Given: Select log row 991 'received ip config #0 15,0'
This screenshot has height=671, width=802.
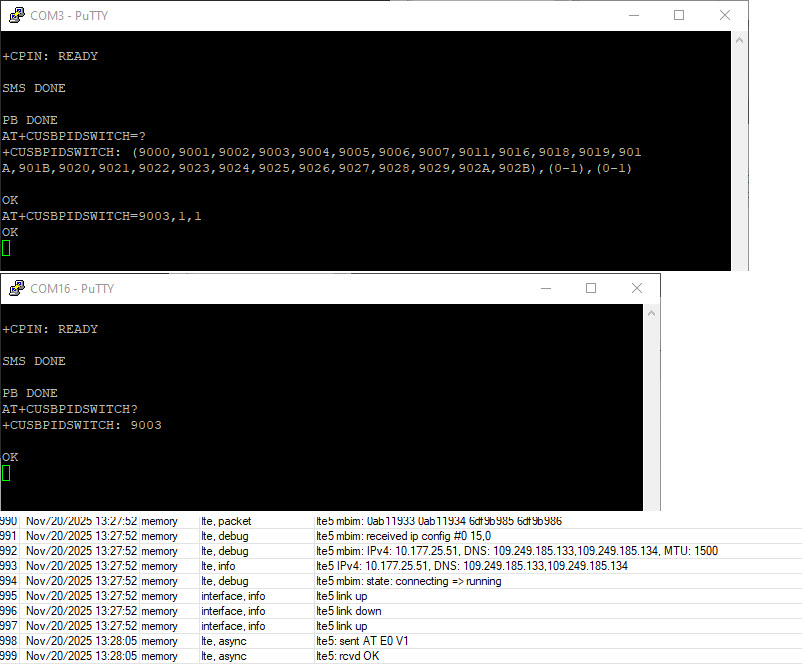Looking at the screenshot, I should pyautogui.click(x=401, y=536).
